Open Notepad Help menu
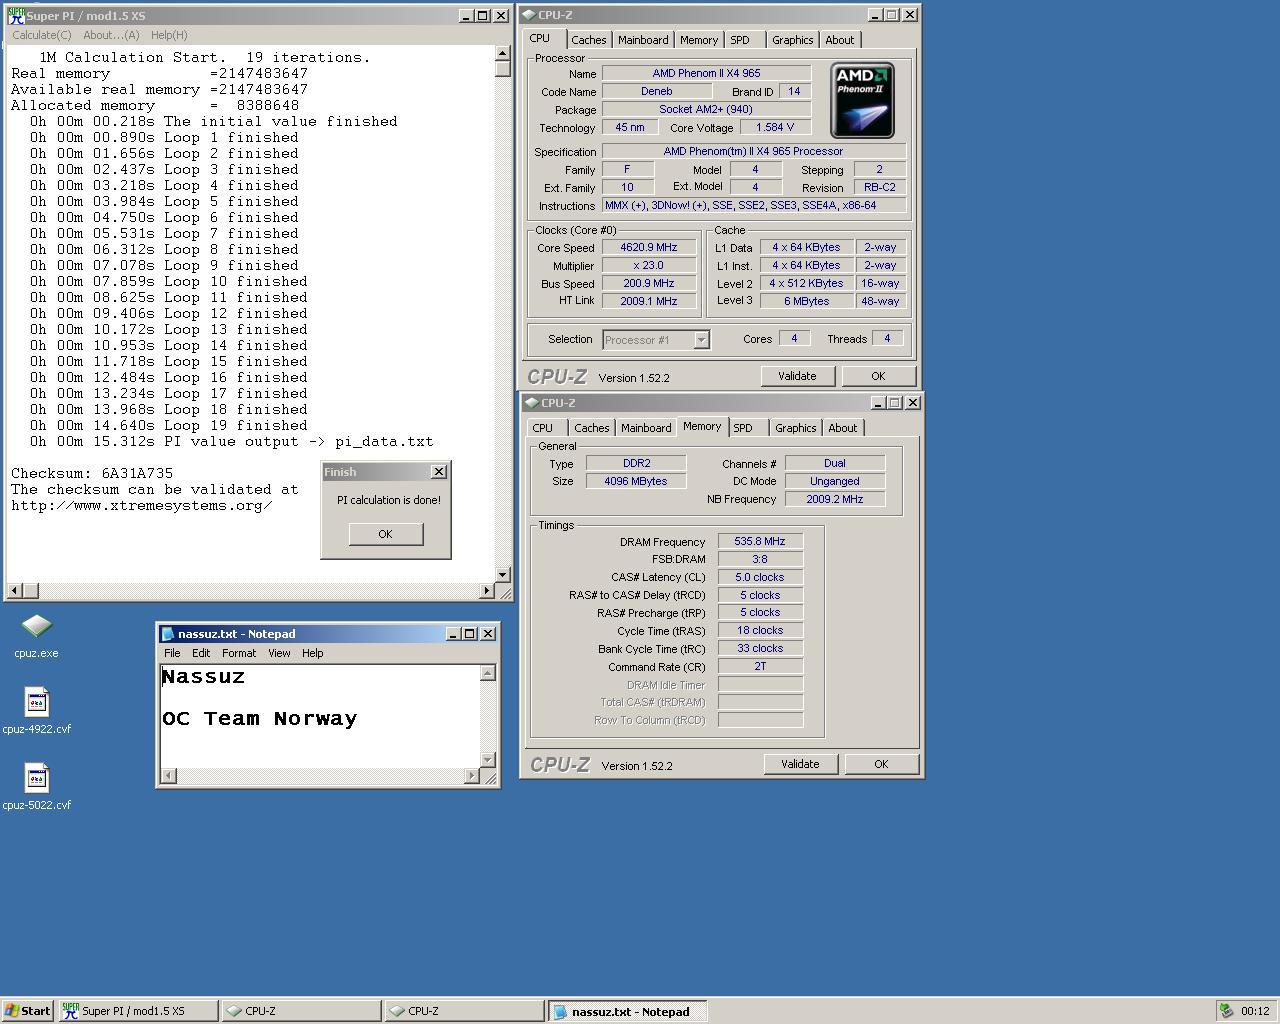Viewport: 1280px width, 1024px height. 313,653
